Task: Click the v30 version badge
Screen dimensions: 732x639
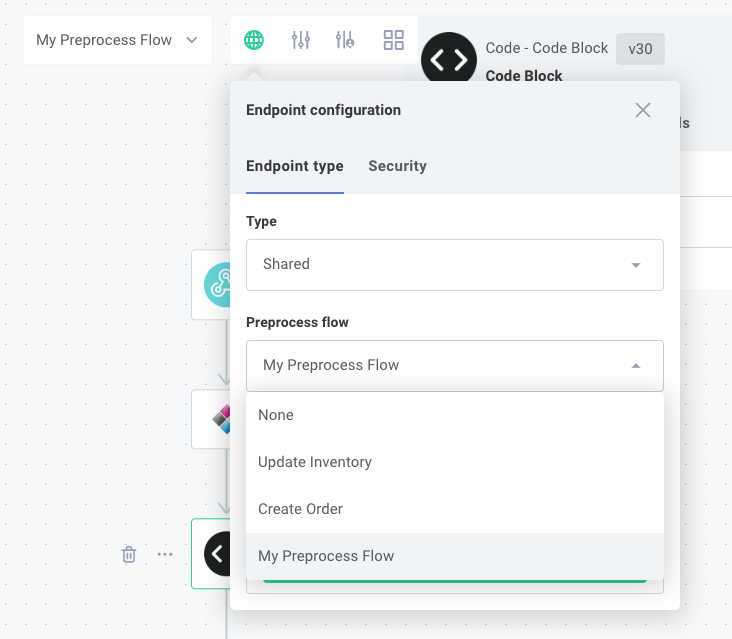Action: (640, 49)
